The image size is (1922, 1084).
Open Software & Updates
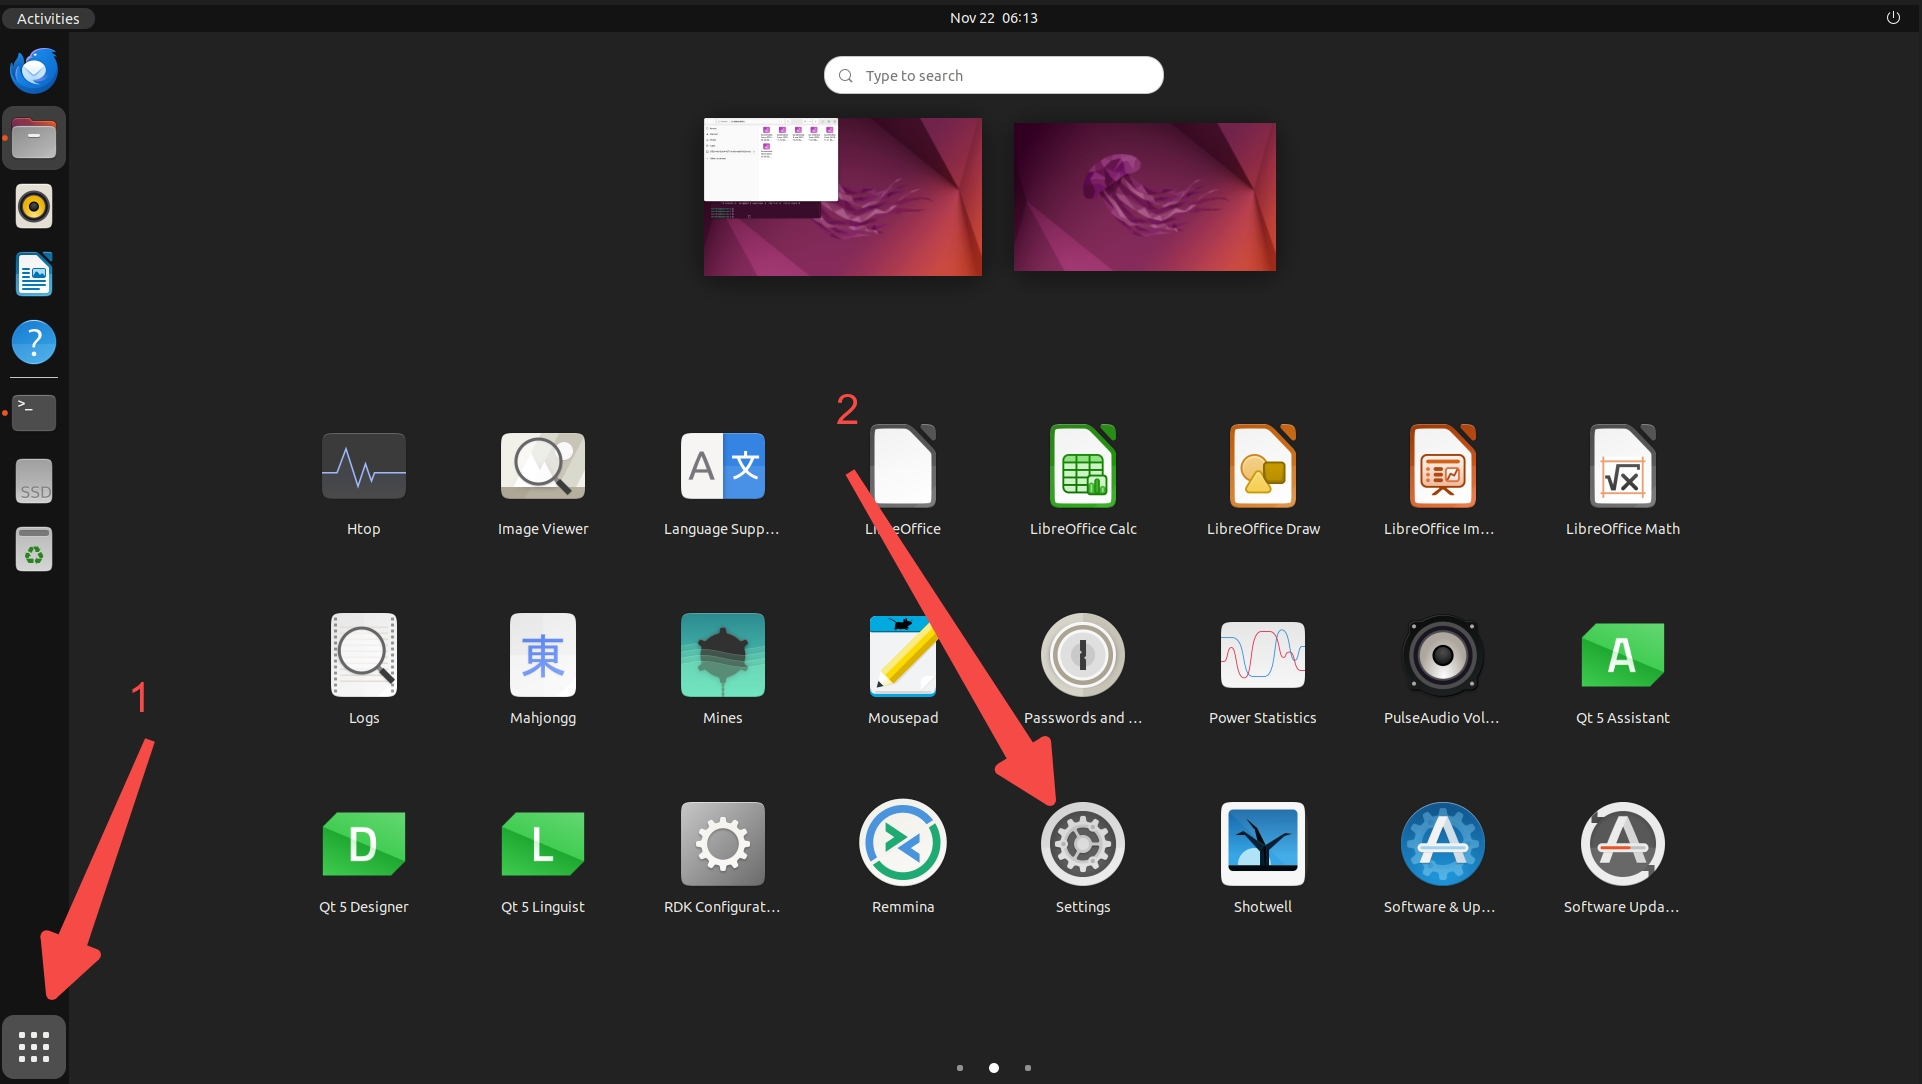click(1442, 844)
